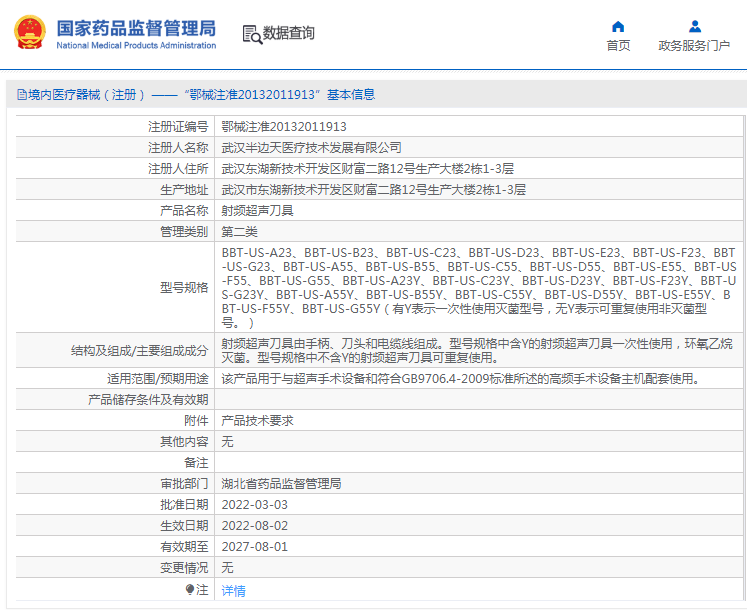
Task: Click the 数据查询 label
Action: point(289,33)
